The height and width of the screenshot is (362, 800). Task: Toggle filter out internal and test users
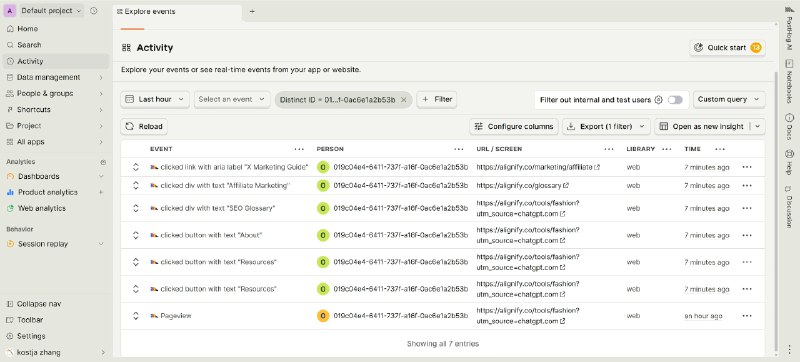675,100
